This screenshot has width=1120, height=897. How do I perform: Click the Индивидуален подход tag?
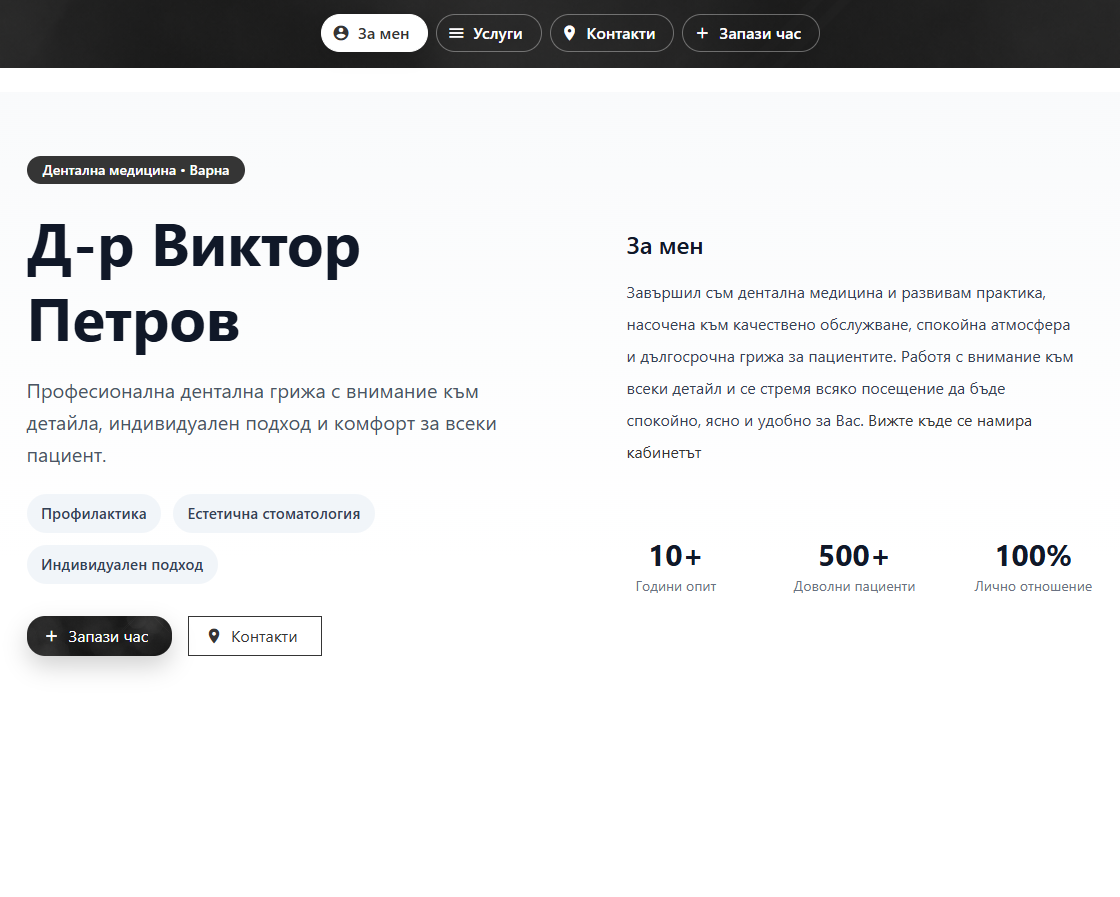[x=122, y=564]
